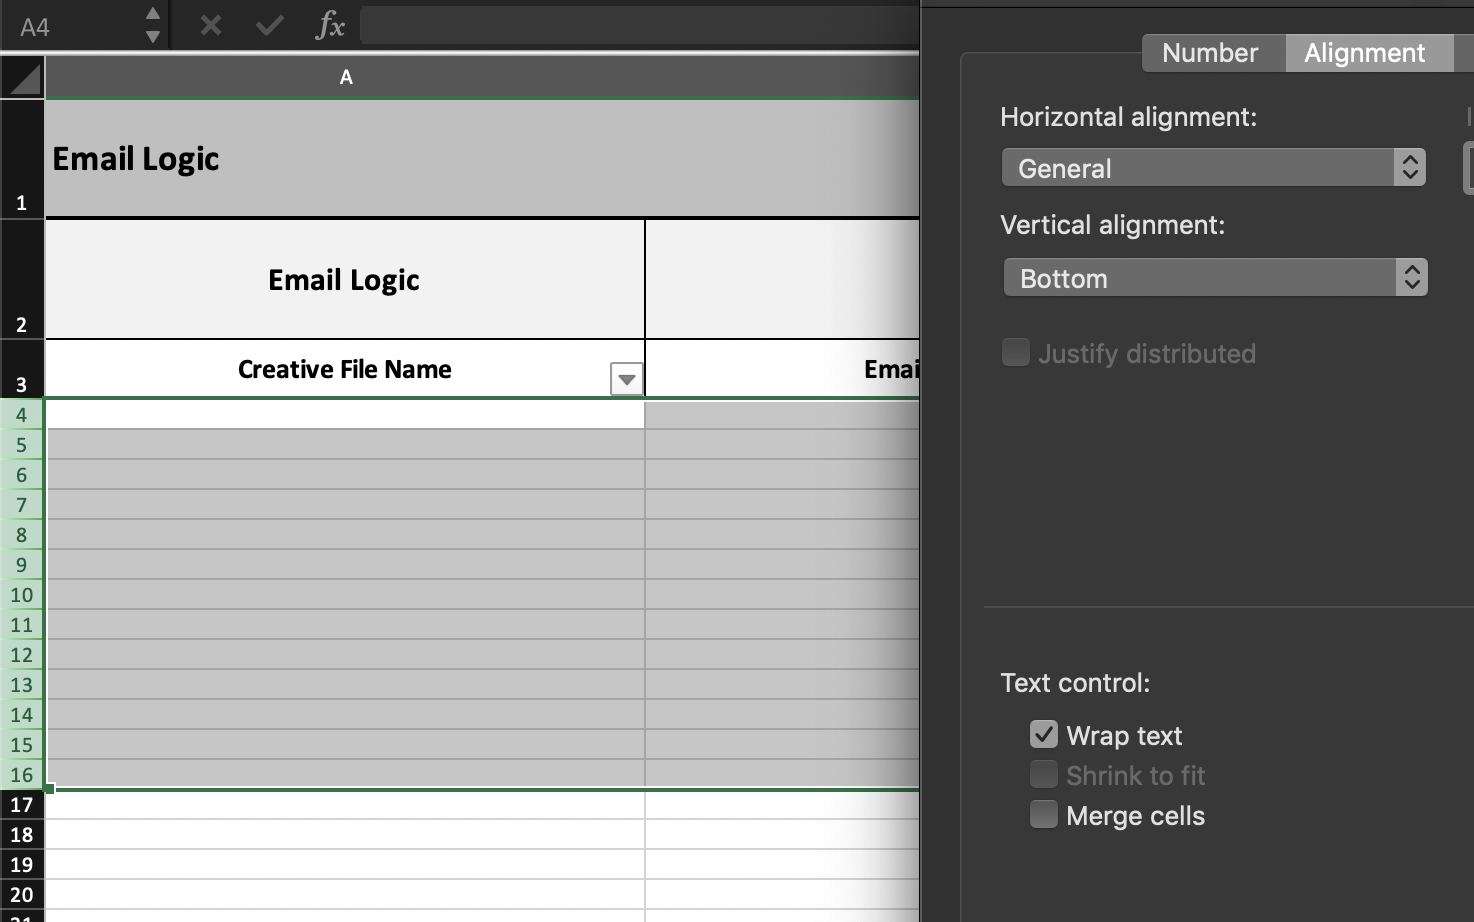Viewport: 1474px width, 922px height.
Task: Toggle the Justify distributed checkbox
Action: point(1015,352)
